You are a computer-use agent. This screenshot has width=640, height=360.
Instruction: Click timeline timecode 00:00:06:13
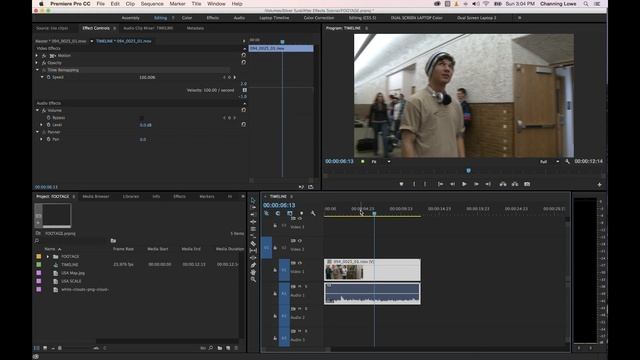point(279,205)
